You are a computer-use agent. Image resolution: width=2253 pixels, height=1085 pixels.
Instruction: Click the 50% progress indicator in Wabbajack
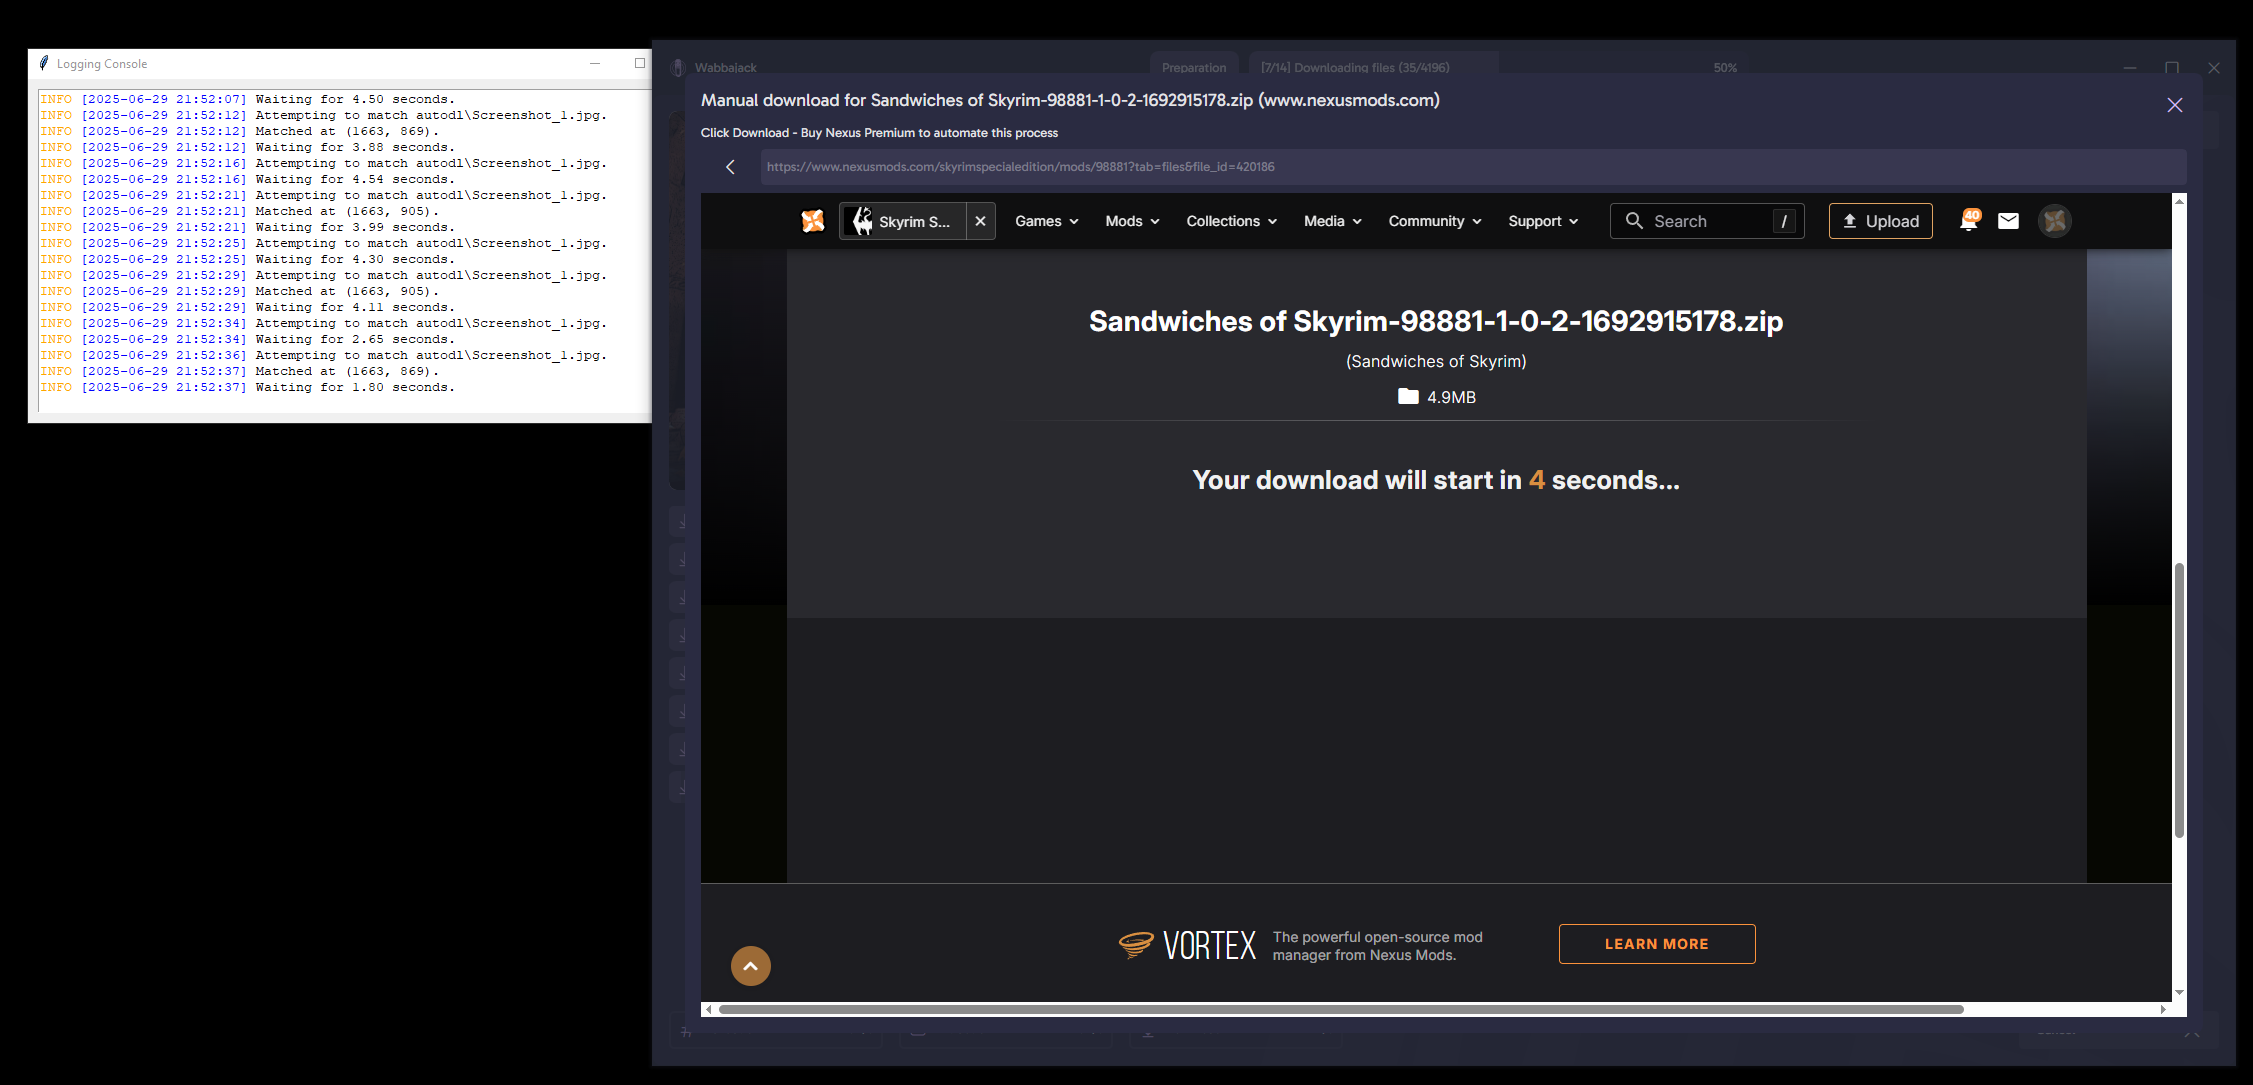click(1725, 67)
